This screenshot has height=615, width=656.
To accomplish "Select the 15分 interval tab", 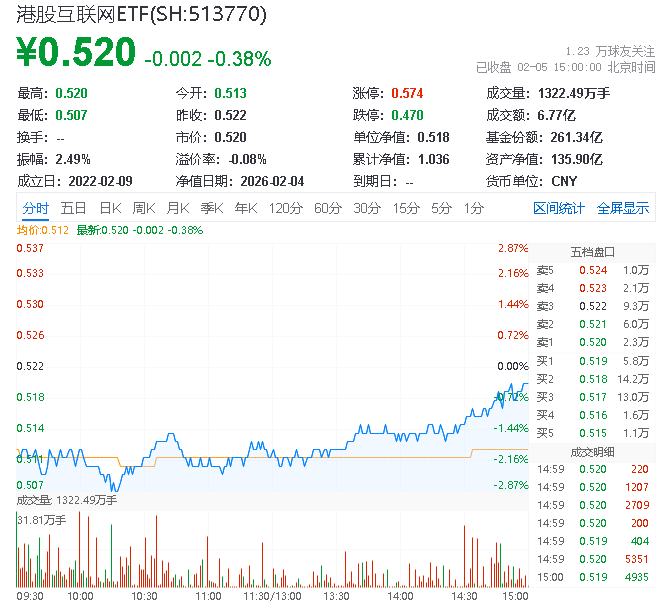I will pos(405,208).
